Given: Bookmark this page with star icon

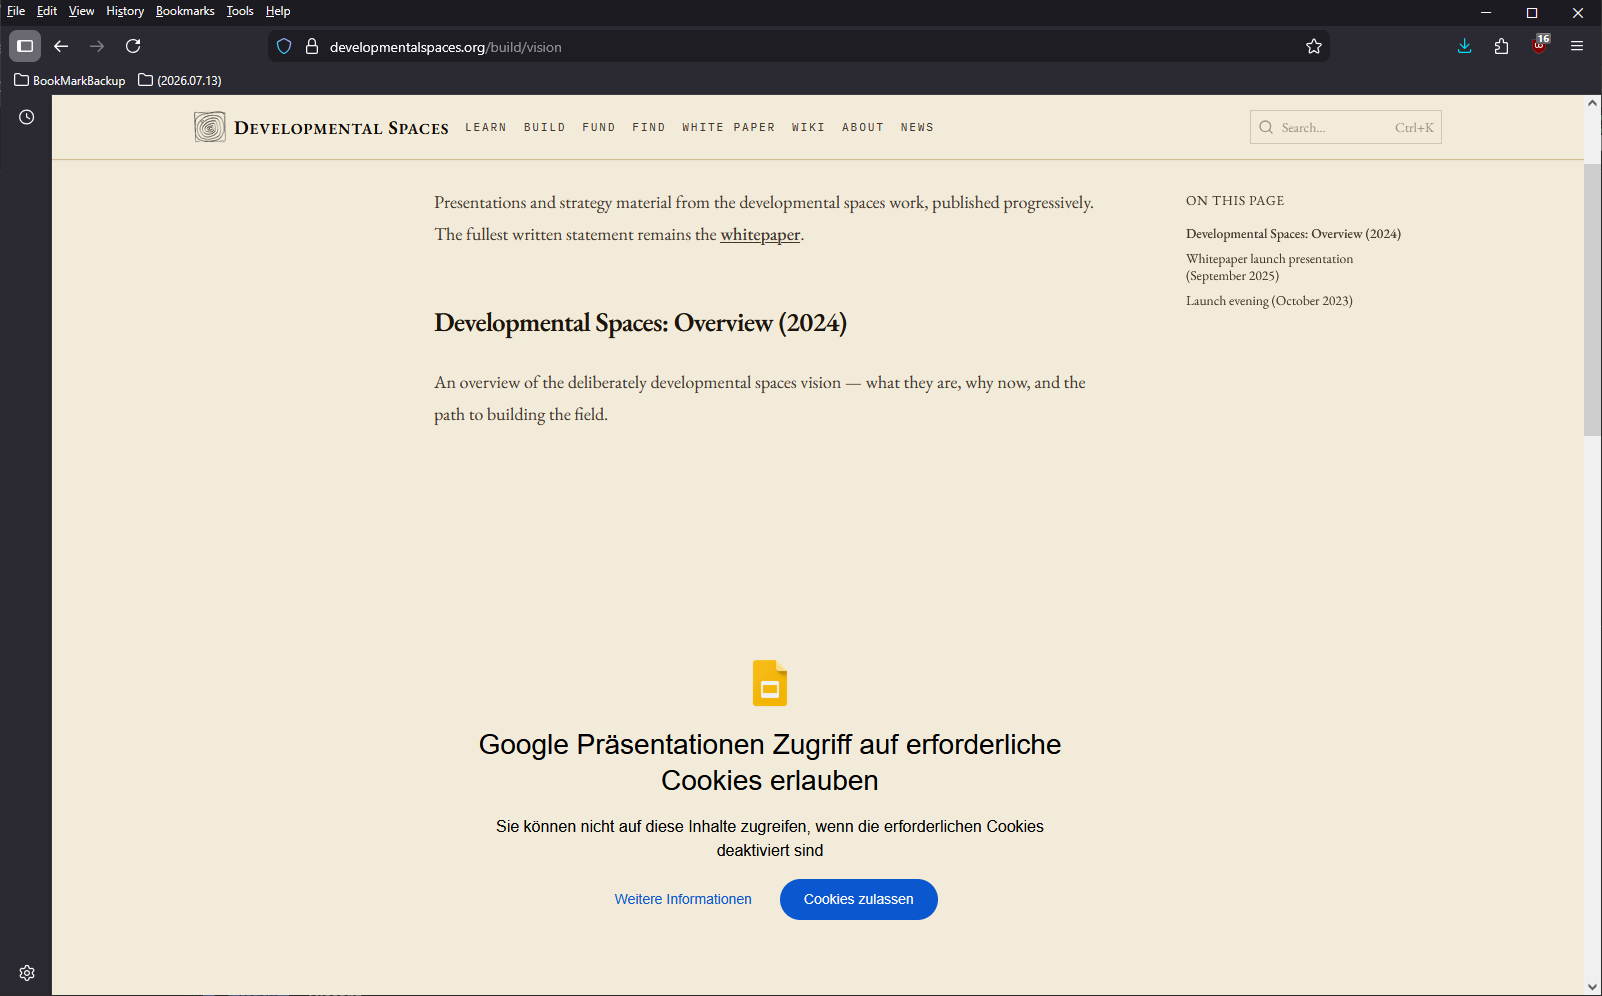Looking at the screenshot, I should point(1314,47).
